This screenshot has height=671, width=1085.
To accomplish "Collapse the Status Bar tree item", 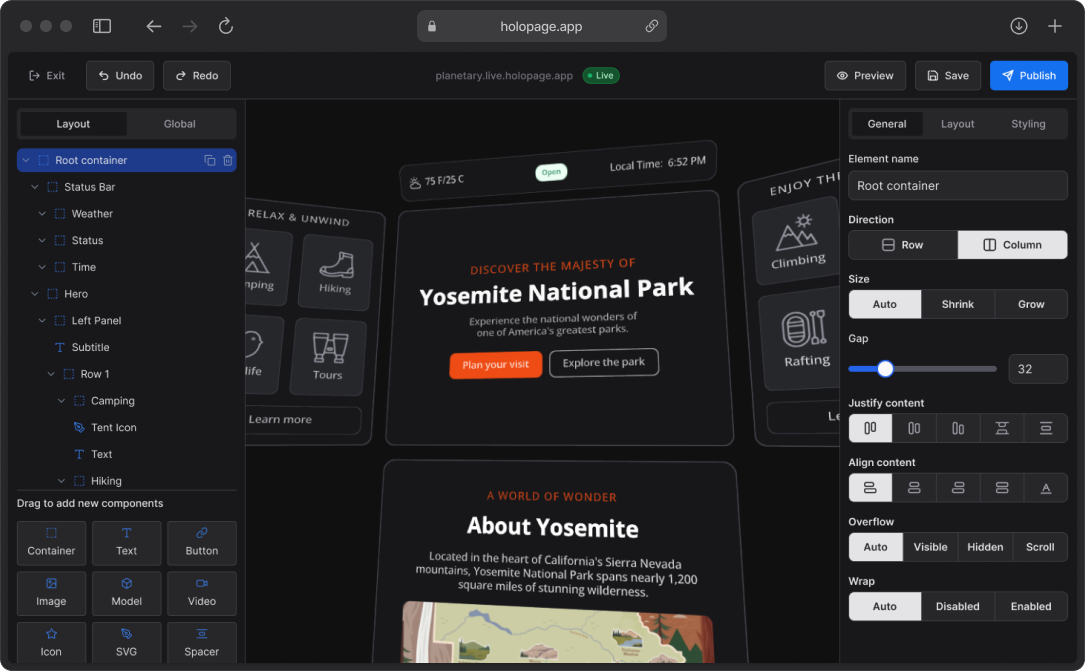I will click(33, 186).
